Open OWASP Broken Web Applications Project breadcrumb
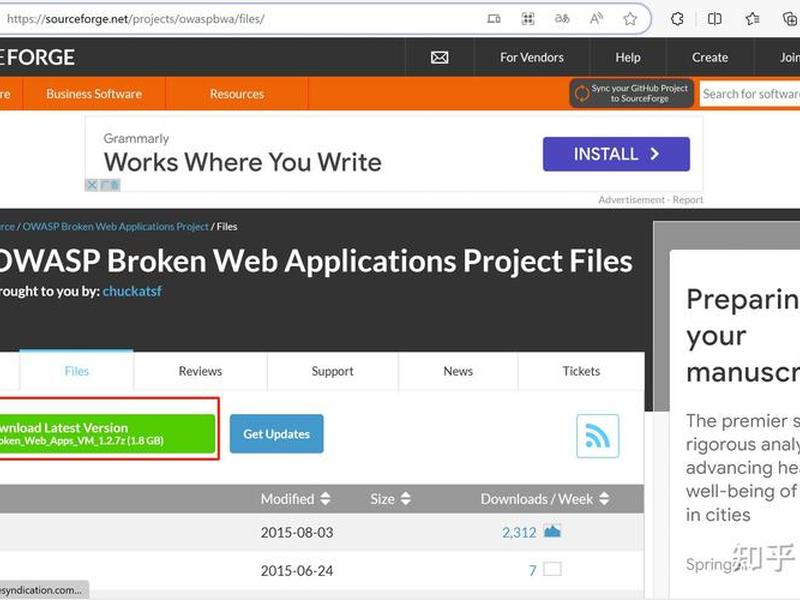This screenshot has height=600, width=800. click(x=115, y=227)
